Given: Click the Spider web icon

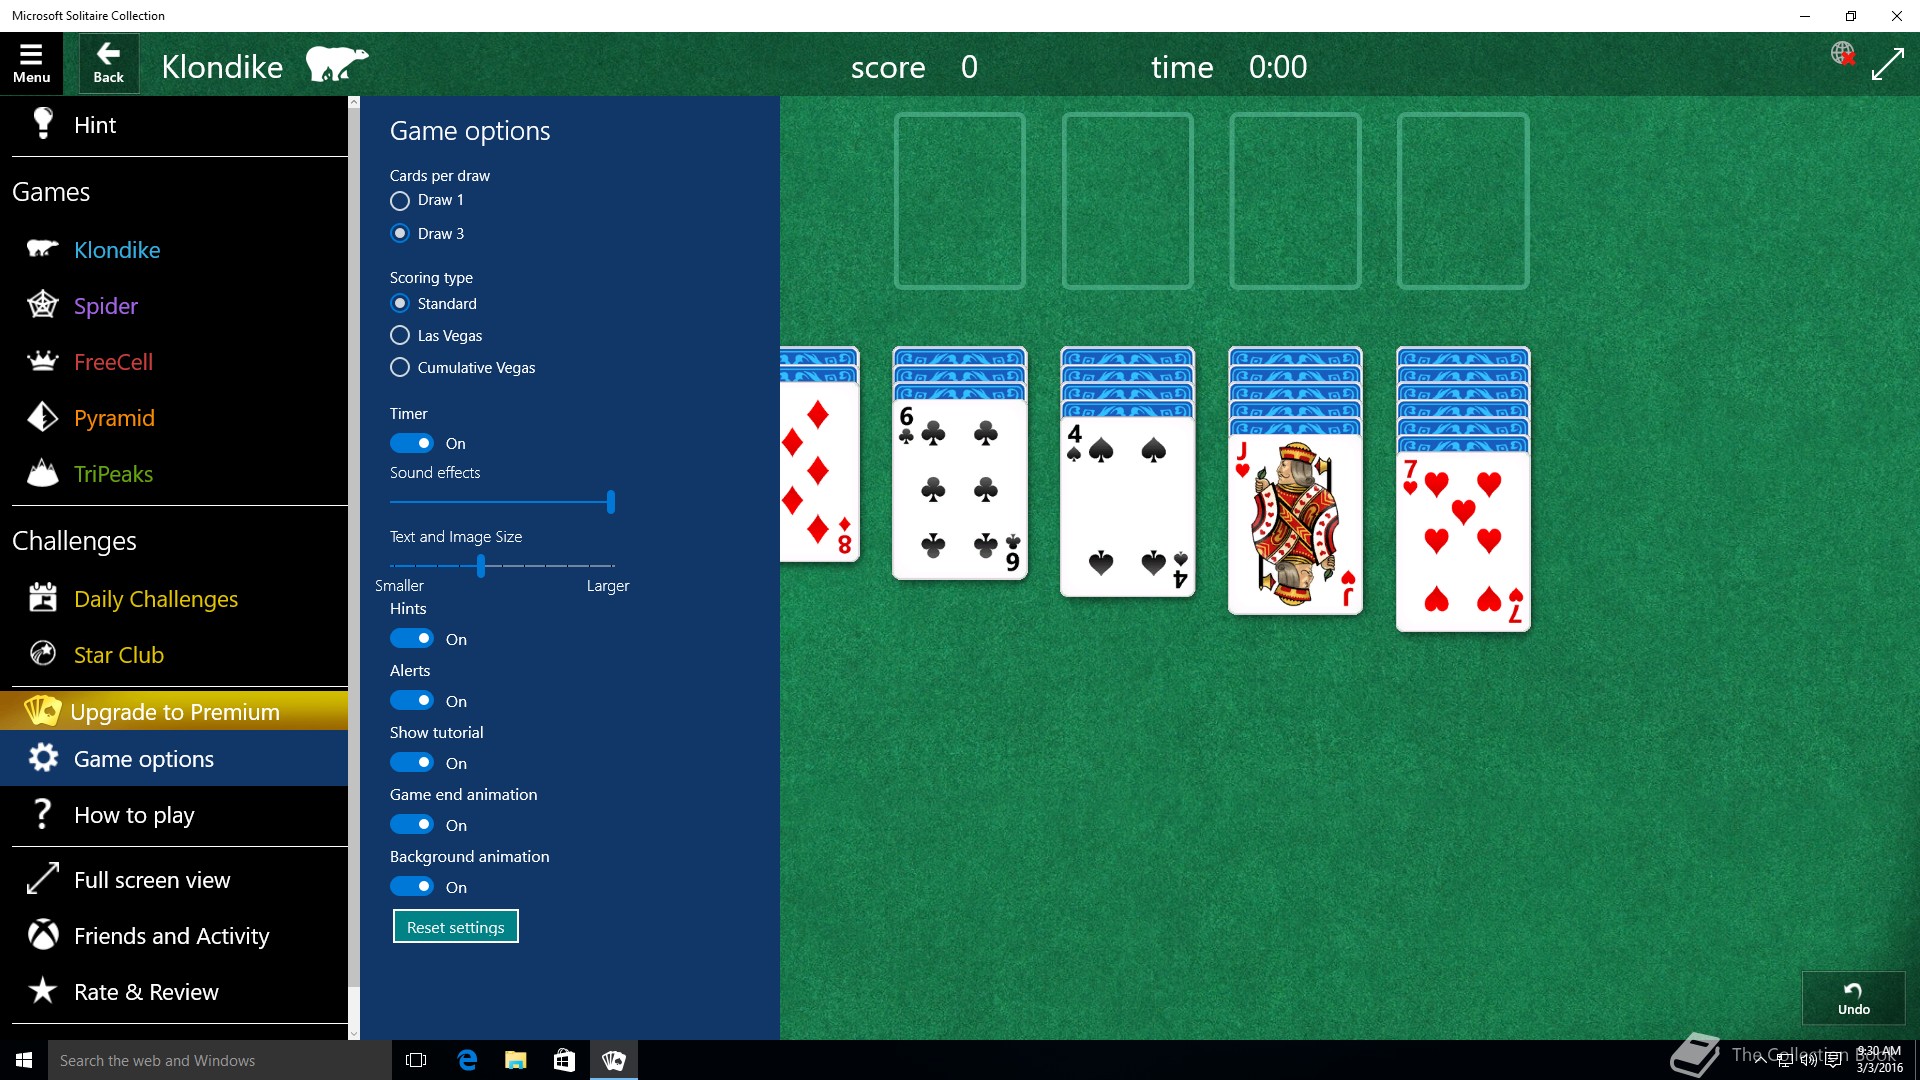Looking at the screenshot, I should (x=42, y=305).
